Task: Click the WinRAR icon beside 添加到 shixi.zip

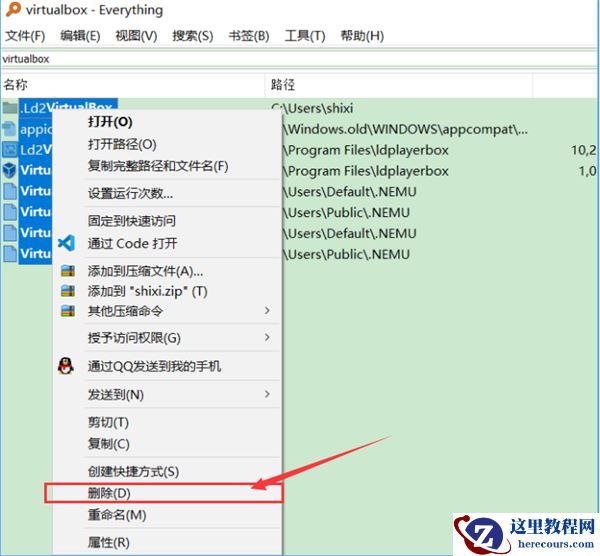Action: coord(68,291)
